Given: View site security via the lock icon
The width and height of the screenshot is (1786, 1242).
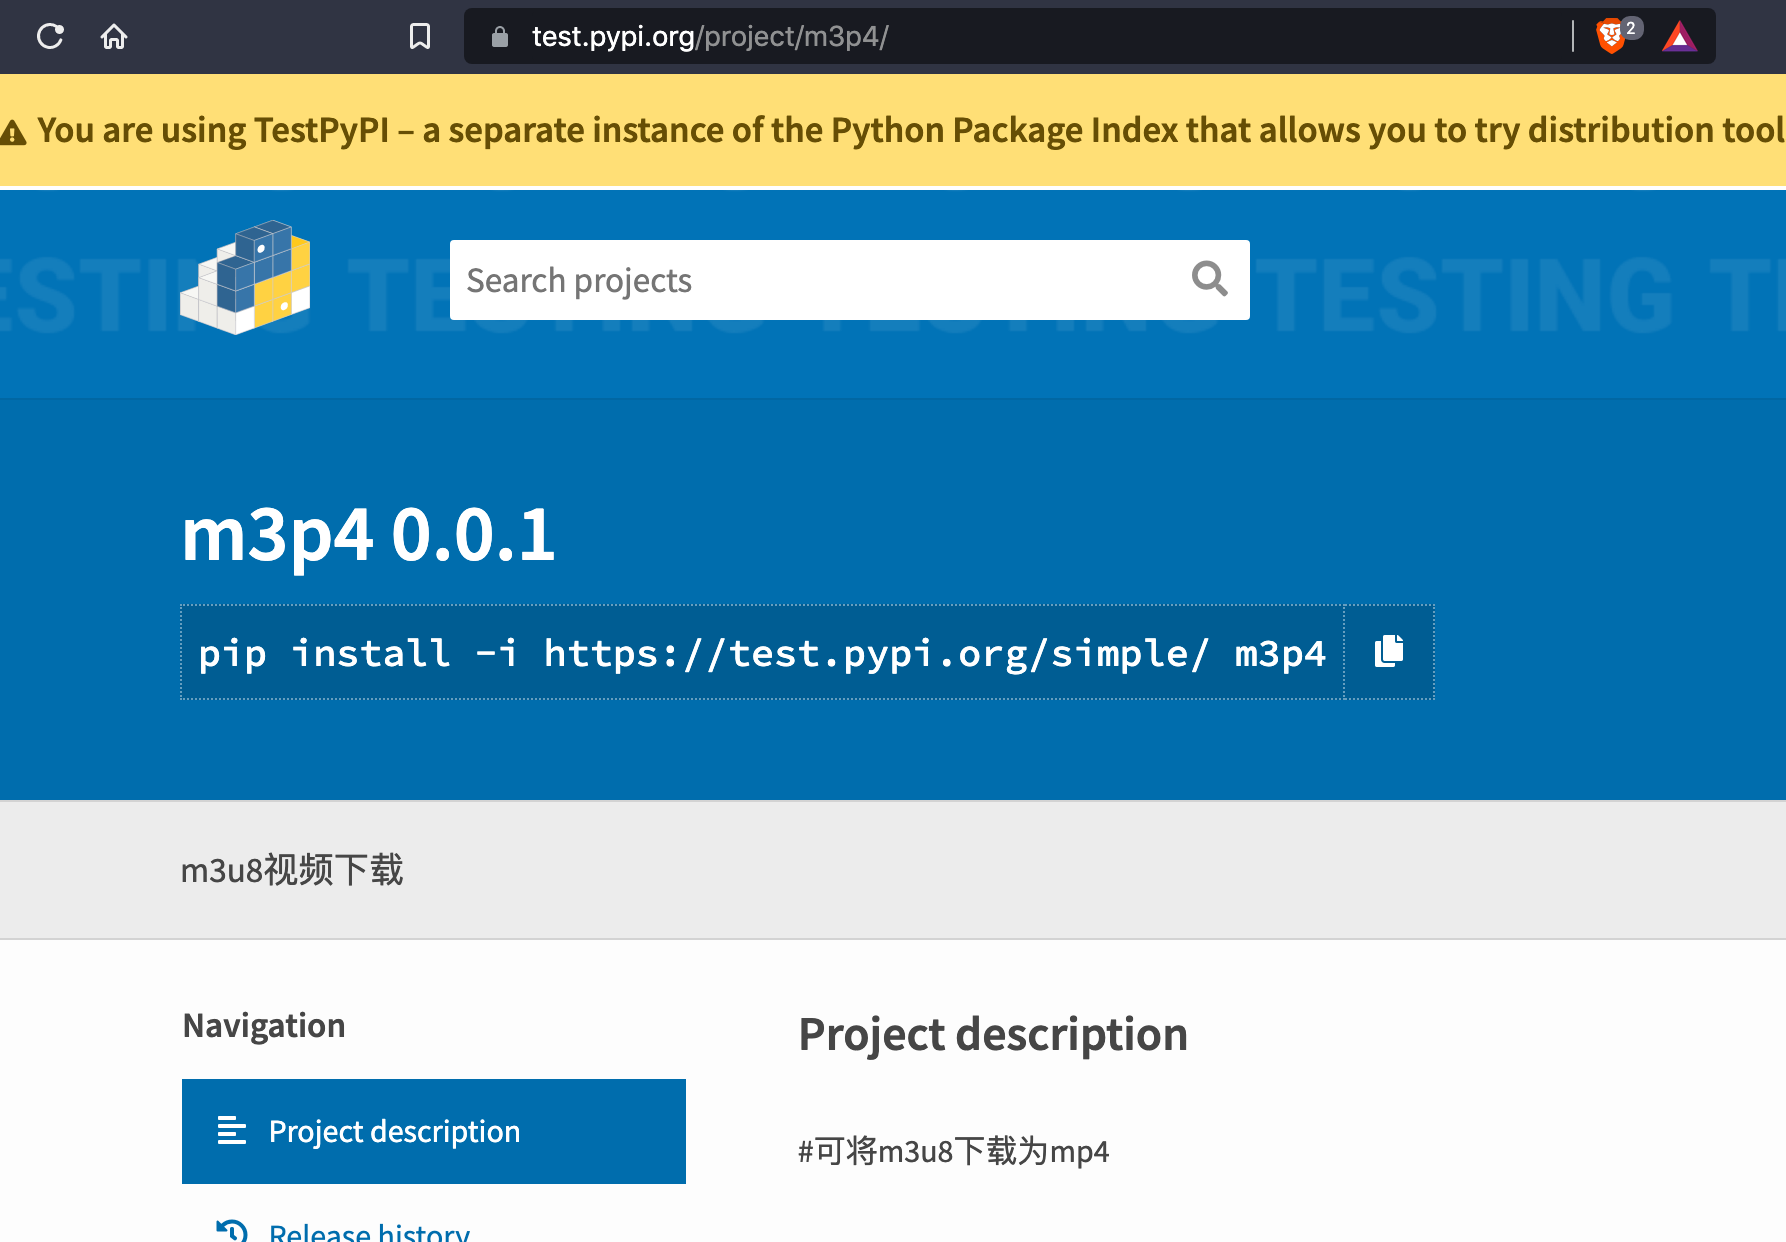Looking at the screenshot, I should [x=500, y=37].
